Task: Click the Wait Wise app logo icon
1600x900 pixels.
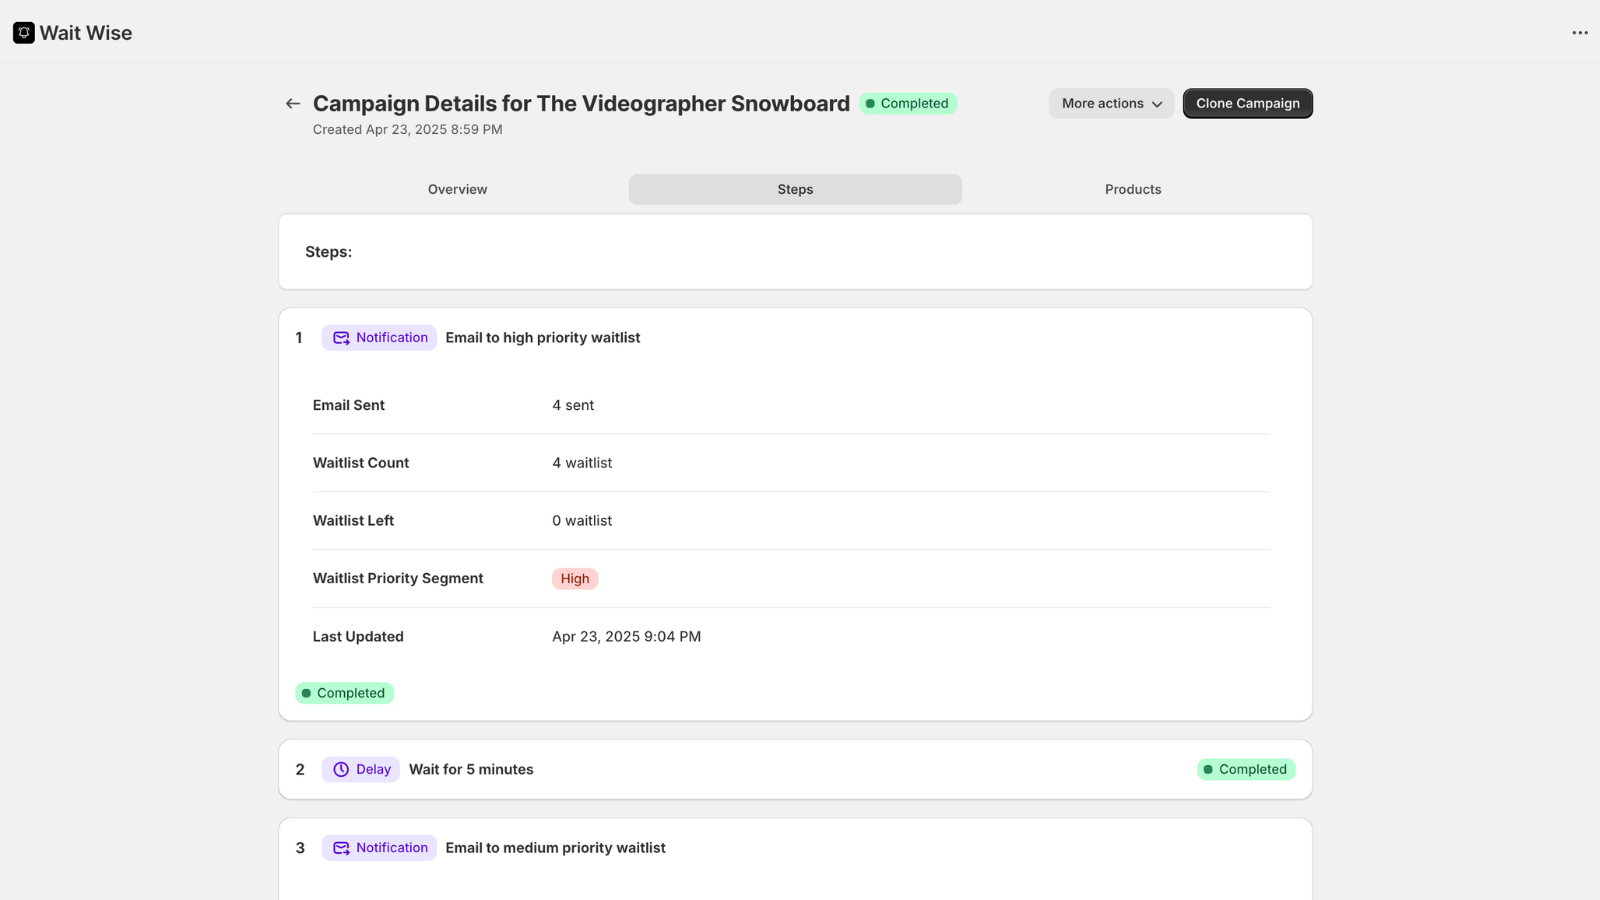Action: tap(24, 33)
